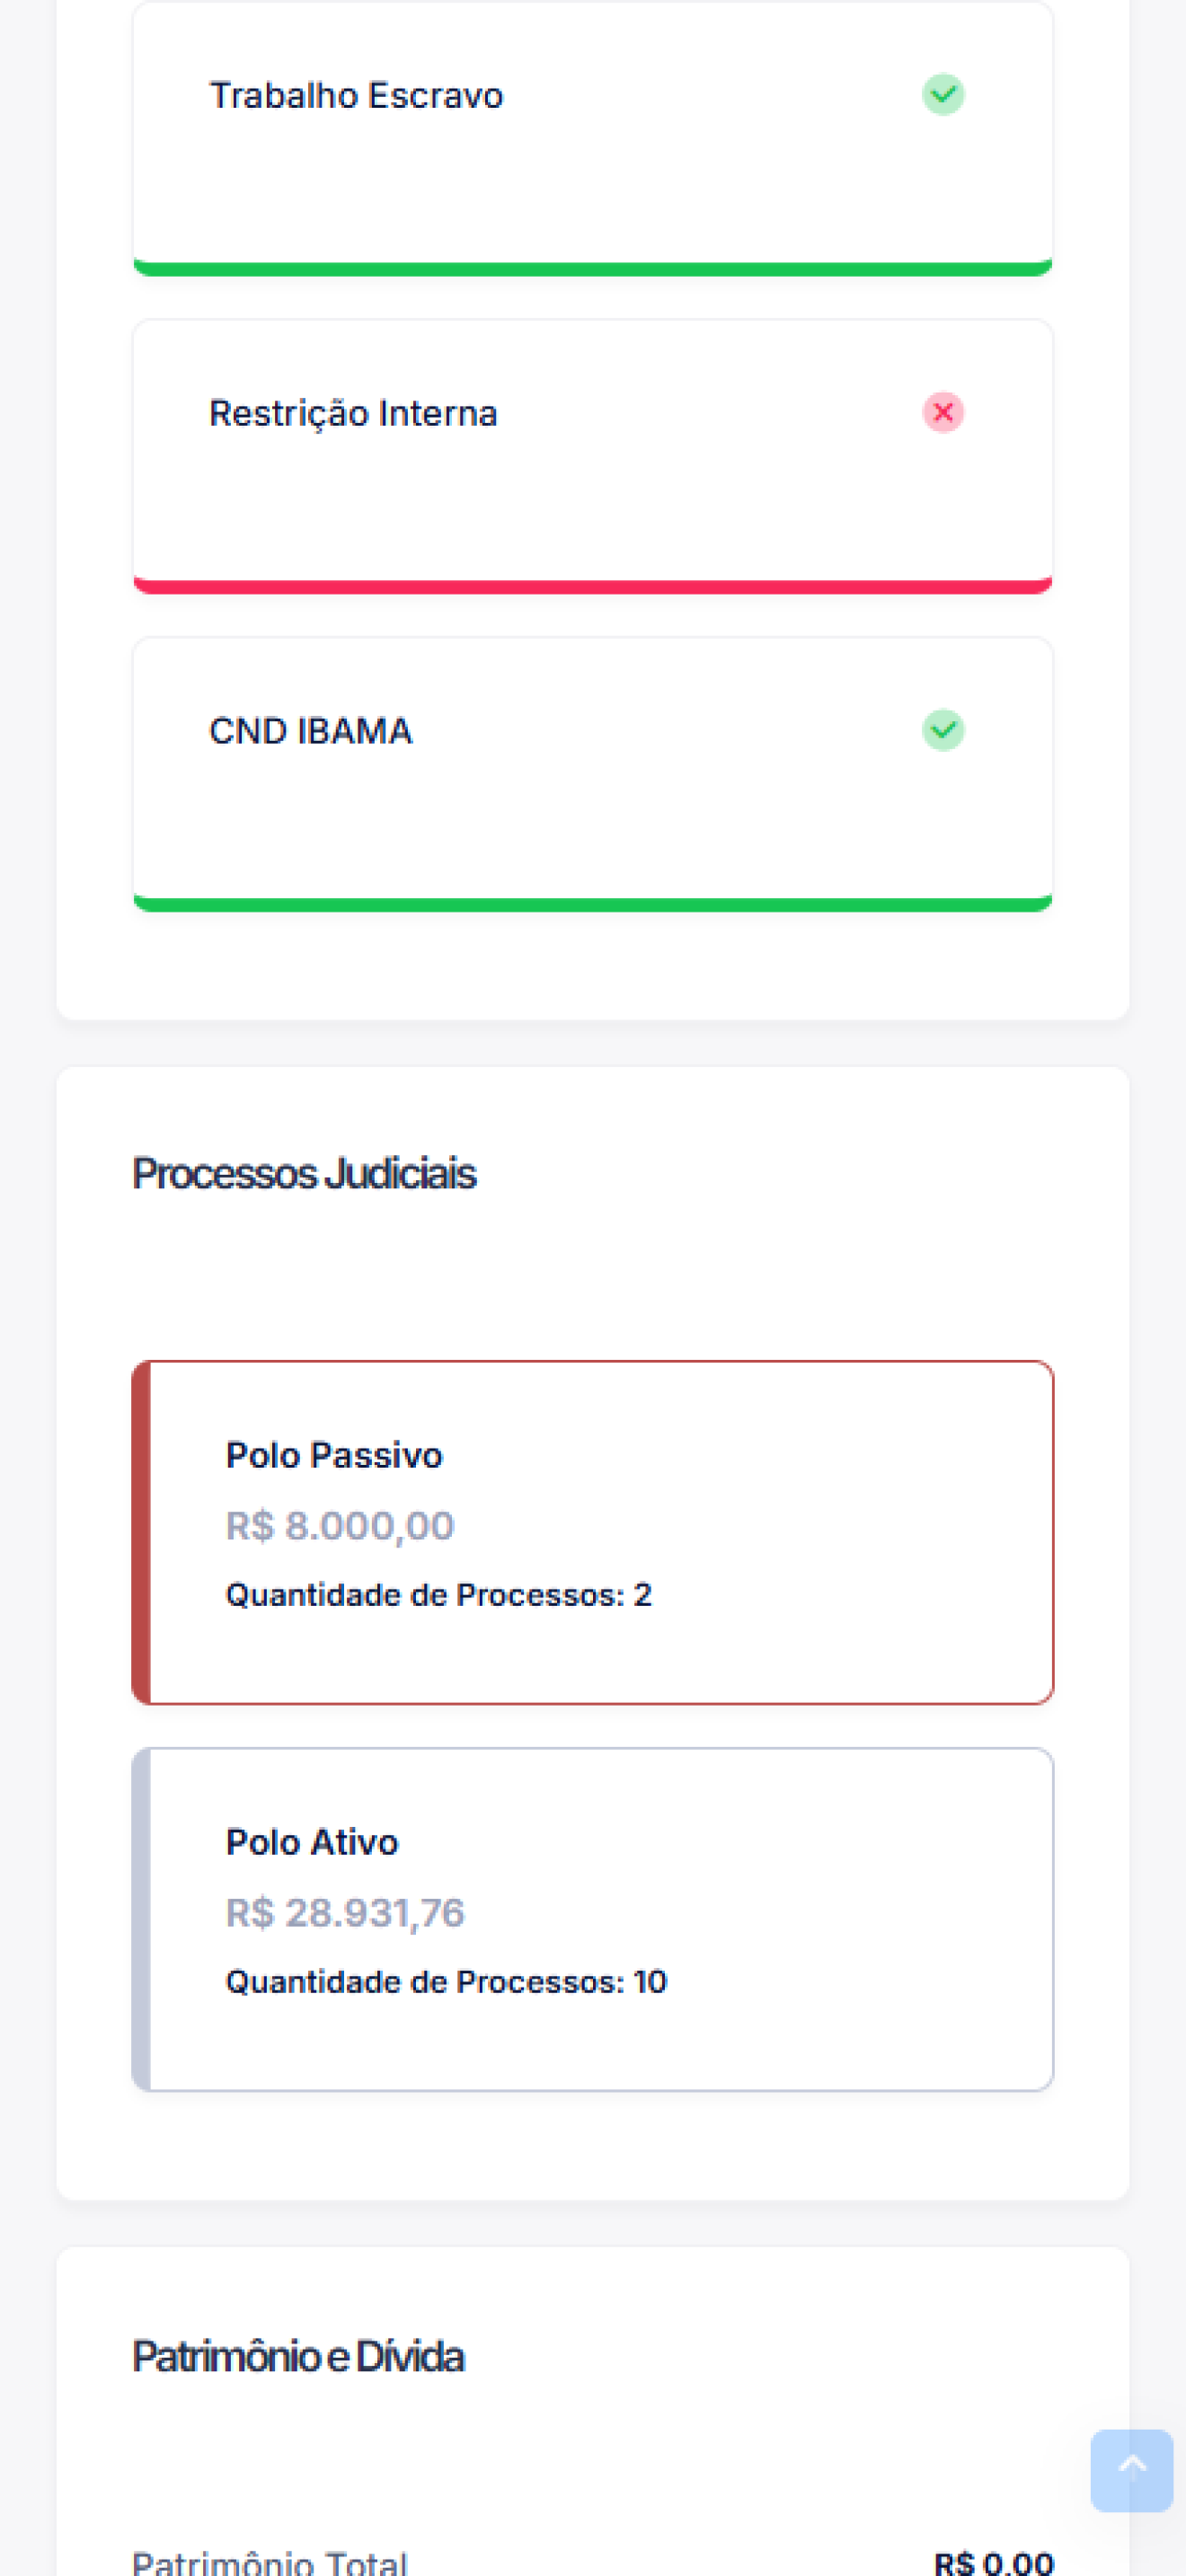This screenshot has height=2576, width=1186.
Task: Click the R$ 8.000,00 value
Action: (x=340, y=1526)
